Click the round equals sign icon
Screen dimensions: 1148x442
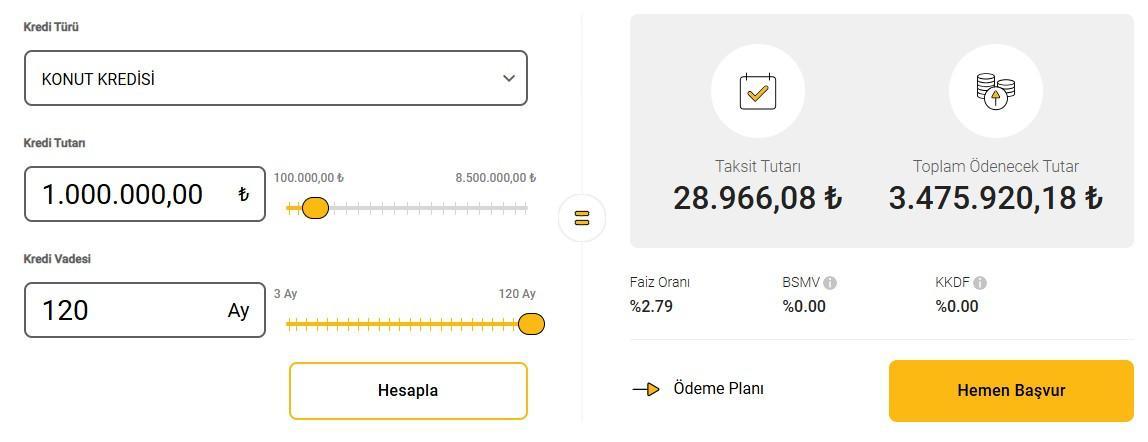click(582, 217)
